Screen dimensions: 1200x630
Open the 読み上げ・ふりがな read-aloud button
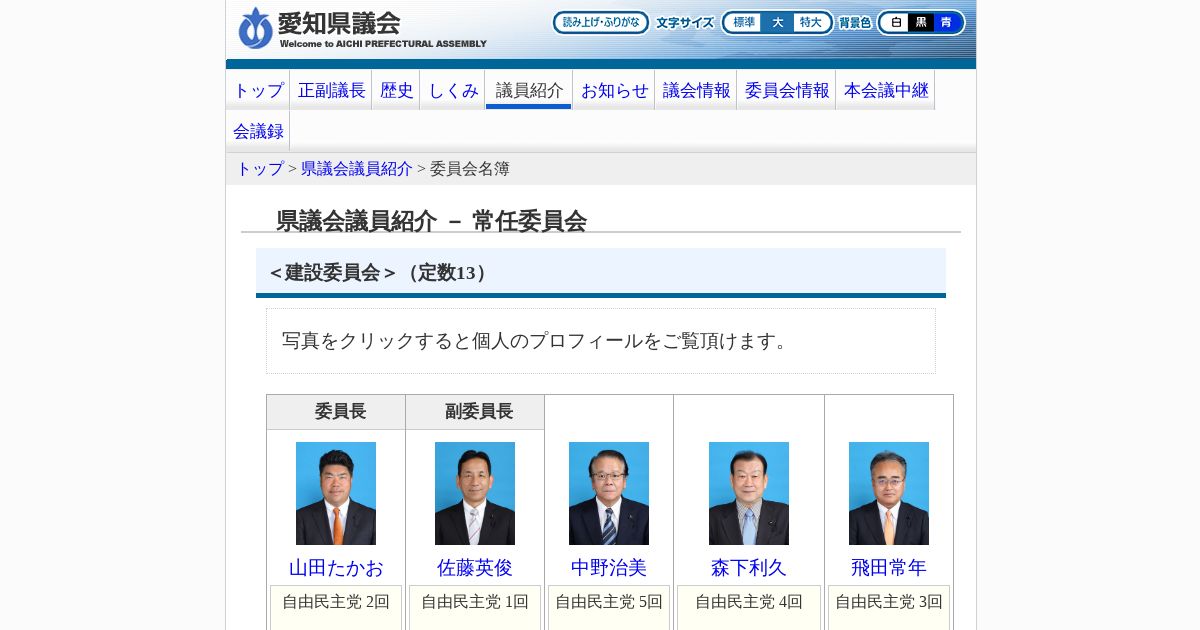point(601,22)
